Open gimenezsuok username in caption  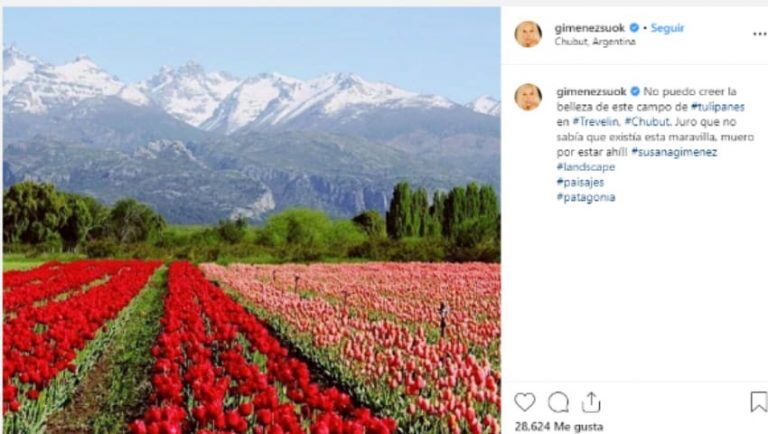[x=591, y=92]
